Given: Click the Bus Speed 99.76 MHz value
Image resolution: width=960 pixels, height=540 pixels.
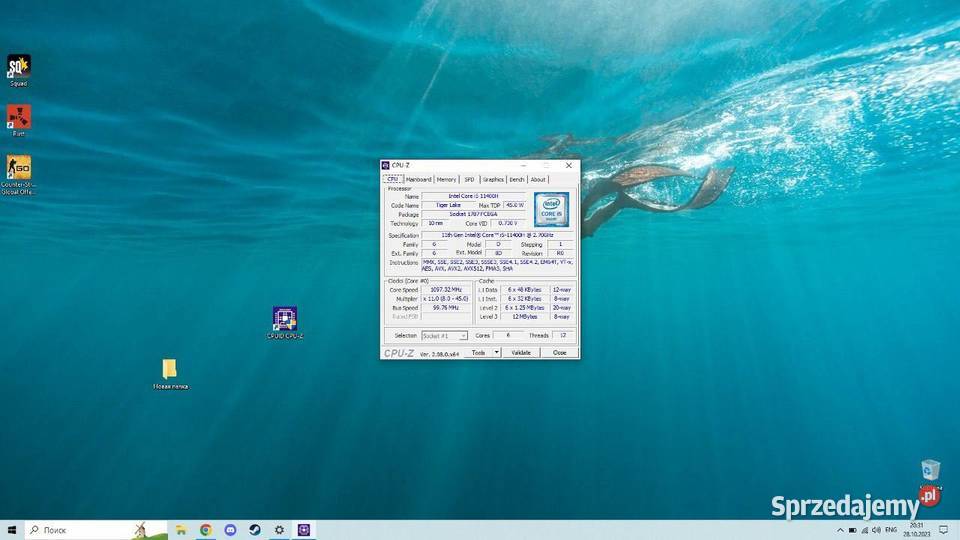Looking at the screenshot, I should (446, 308).
